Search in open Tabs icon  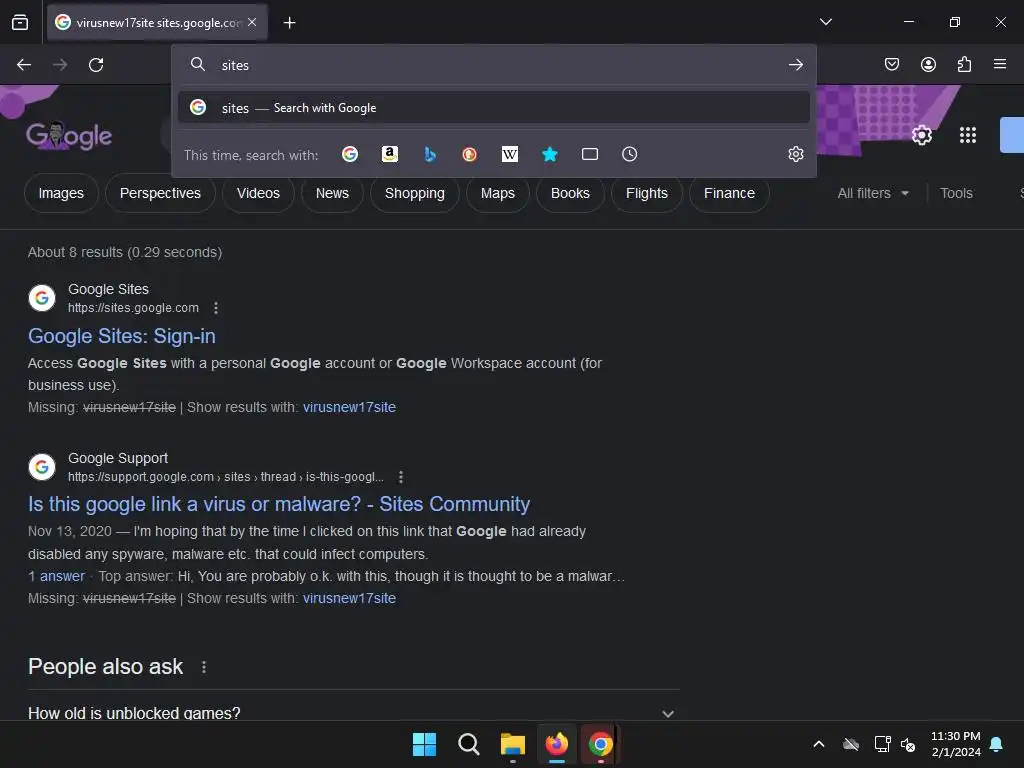point(590,154)
